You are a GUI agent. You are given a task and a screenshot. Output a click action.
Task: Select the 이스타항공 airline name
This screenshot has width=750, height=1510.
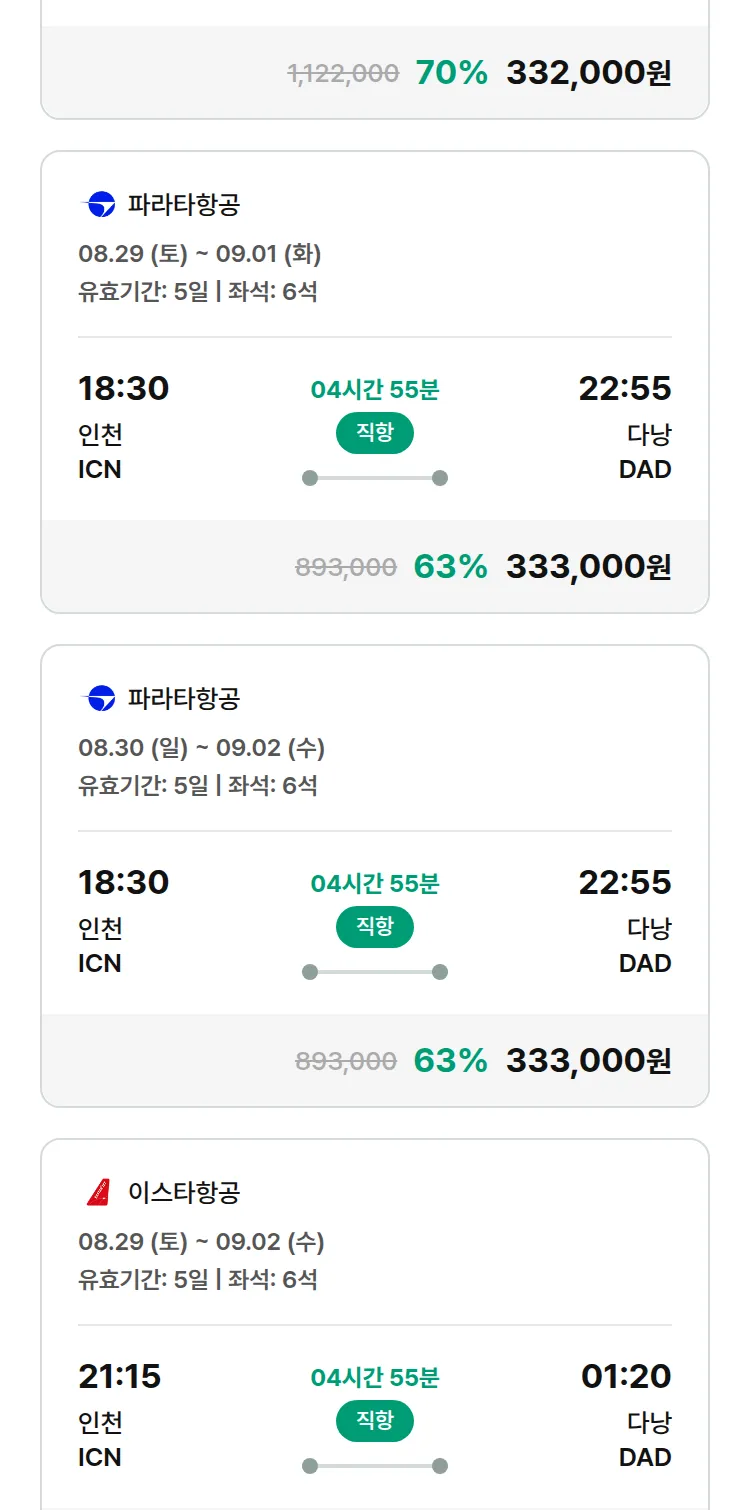[x=184, y=1192]
